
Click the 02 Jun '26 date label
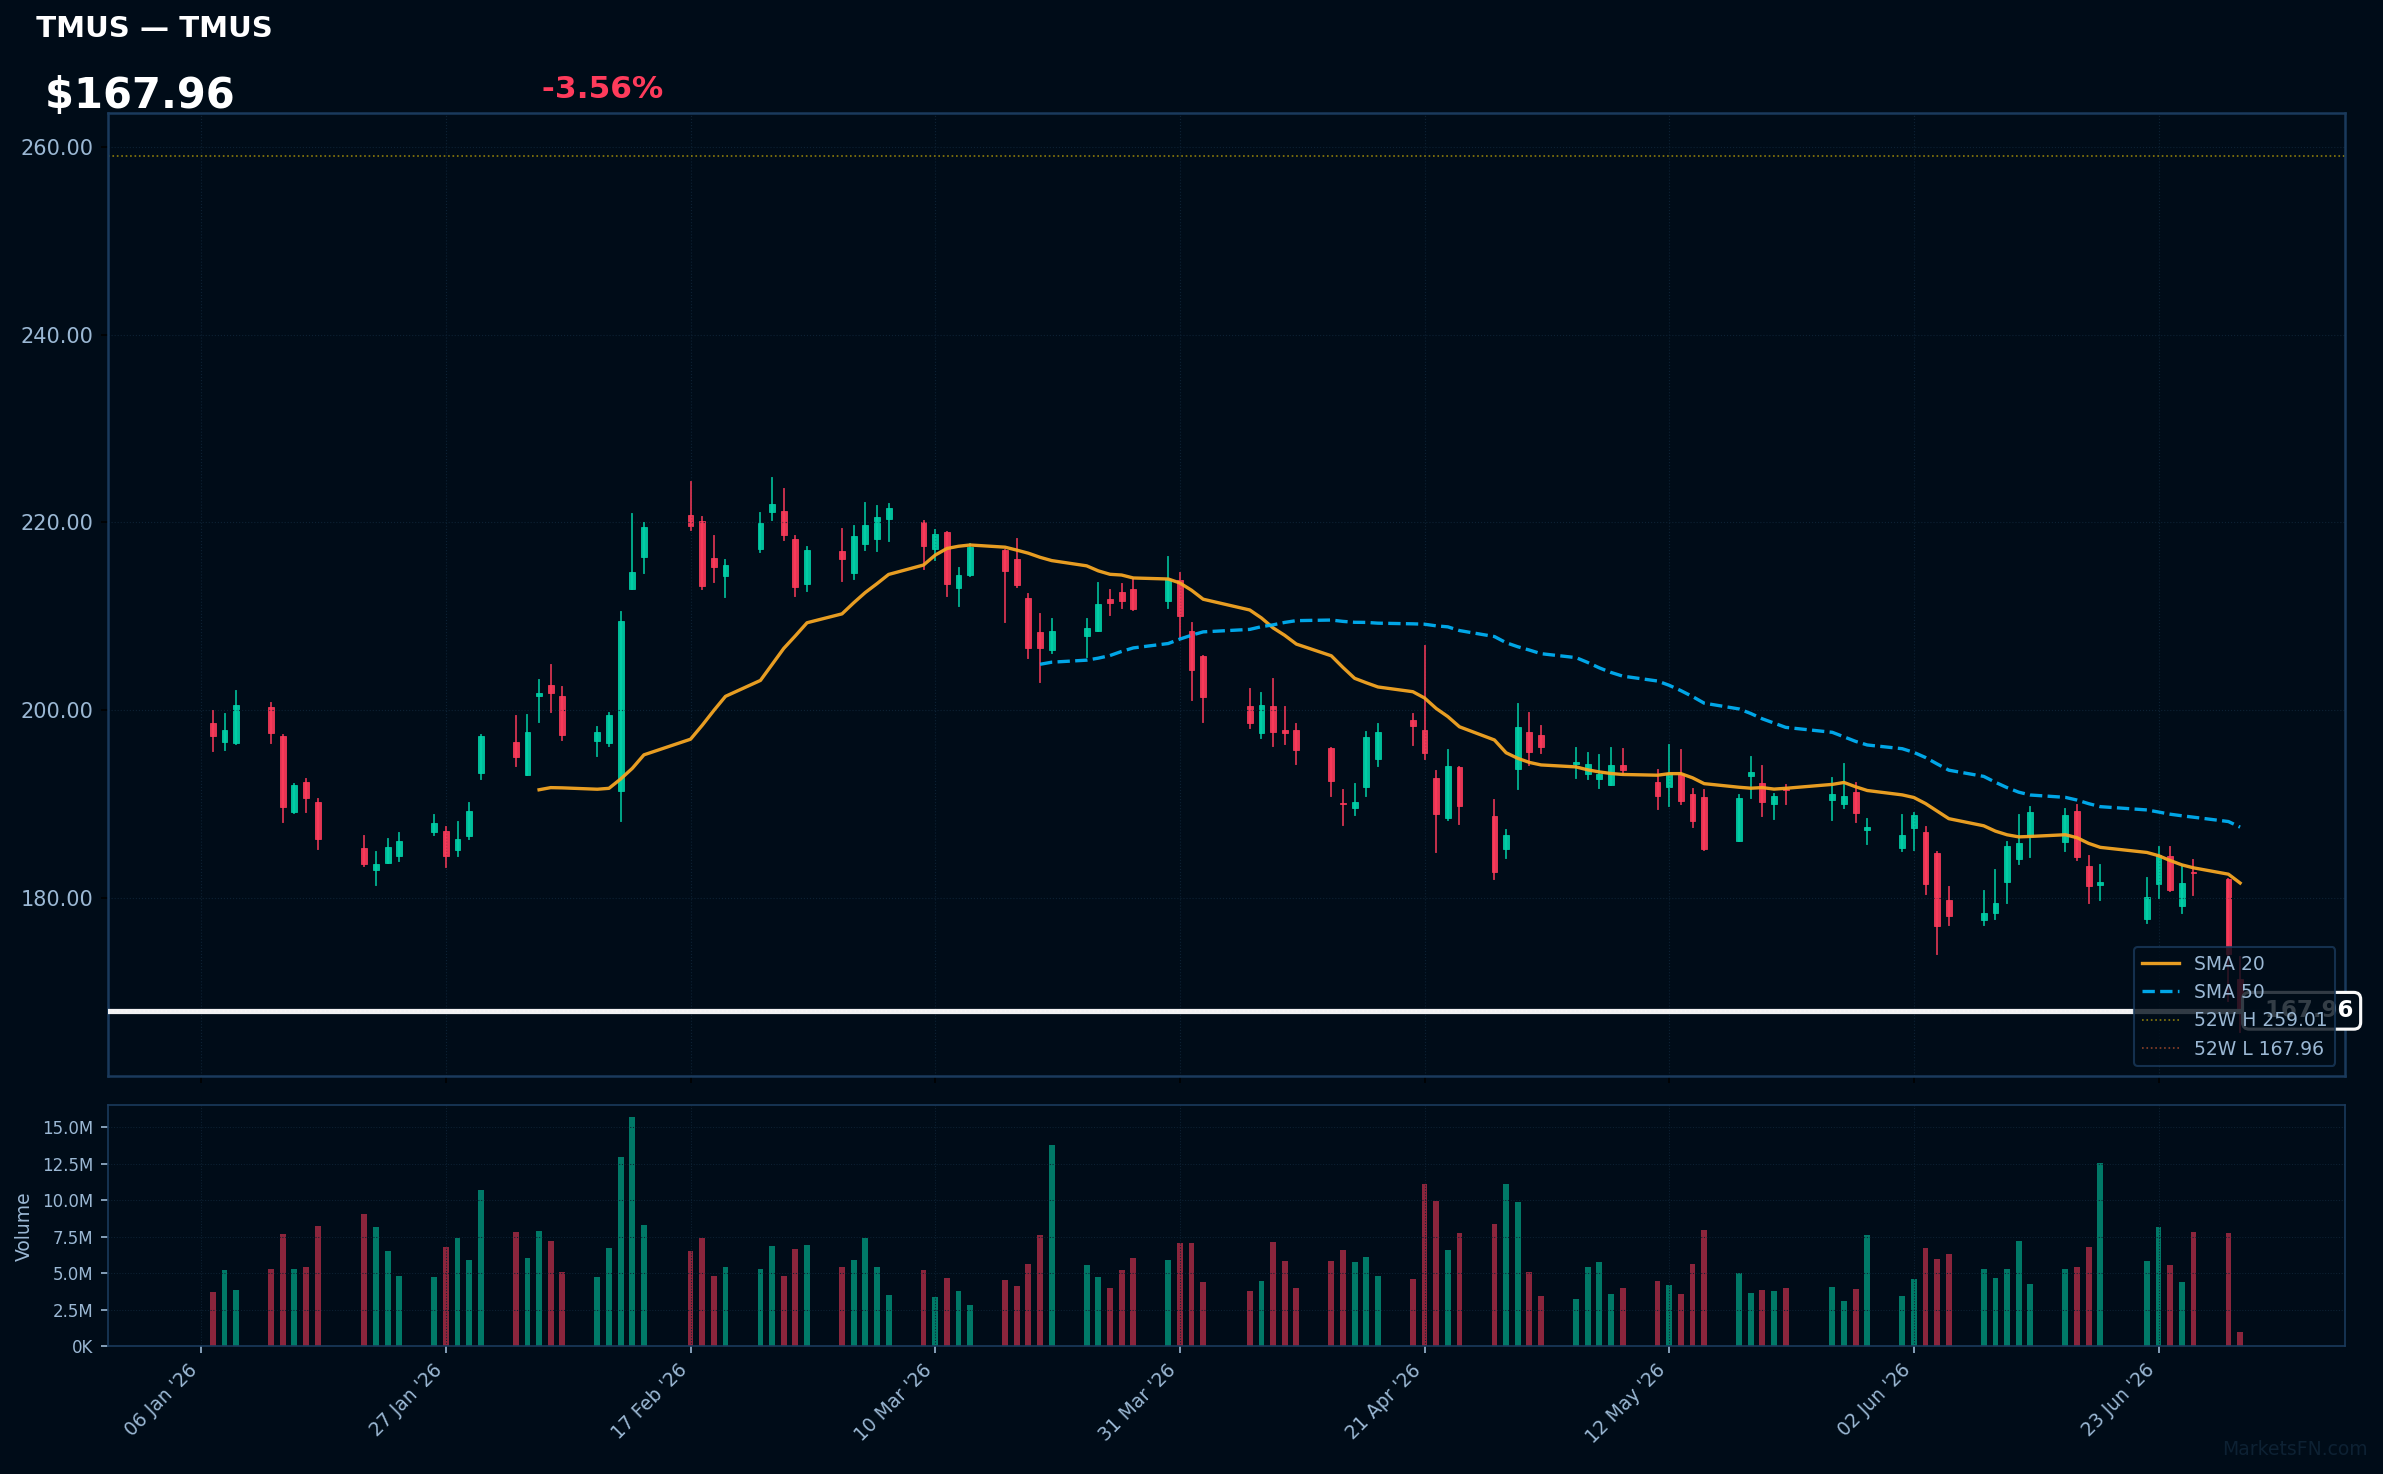tap(1873, 1400)
